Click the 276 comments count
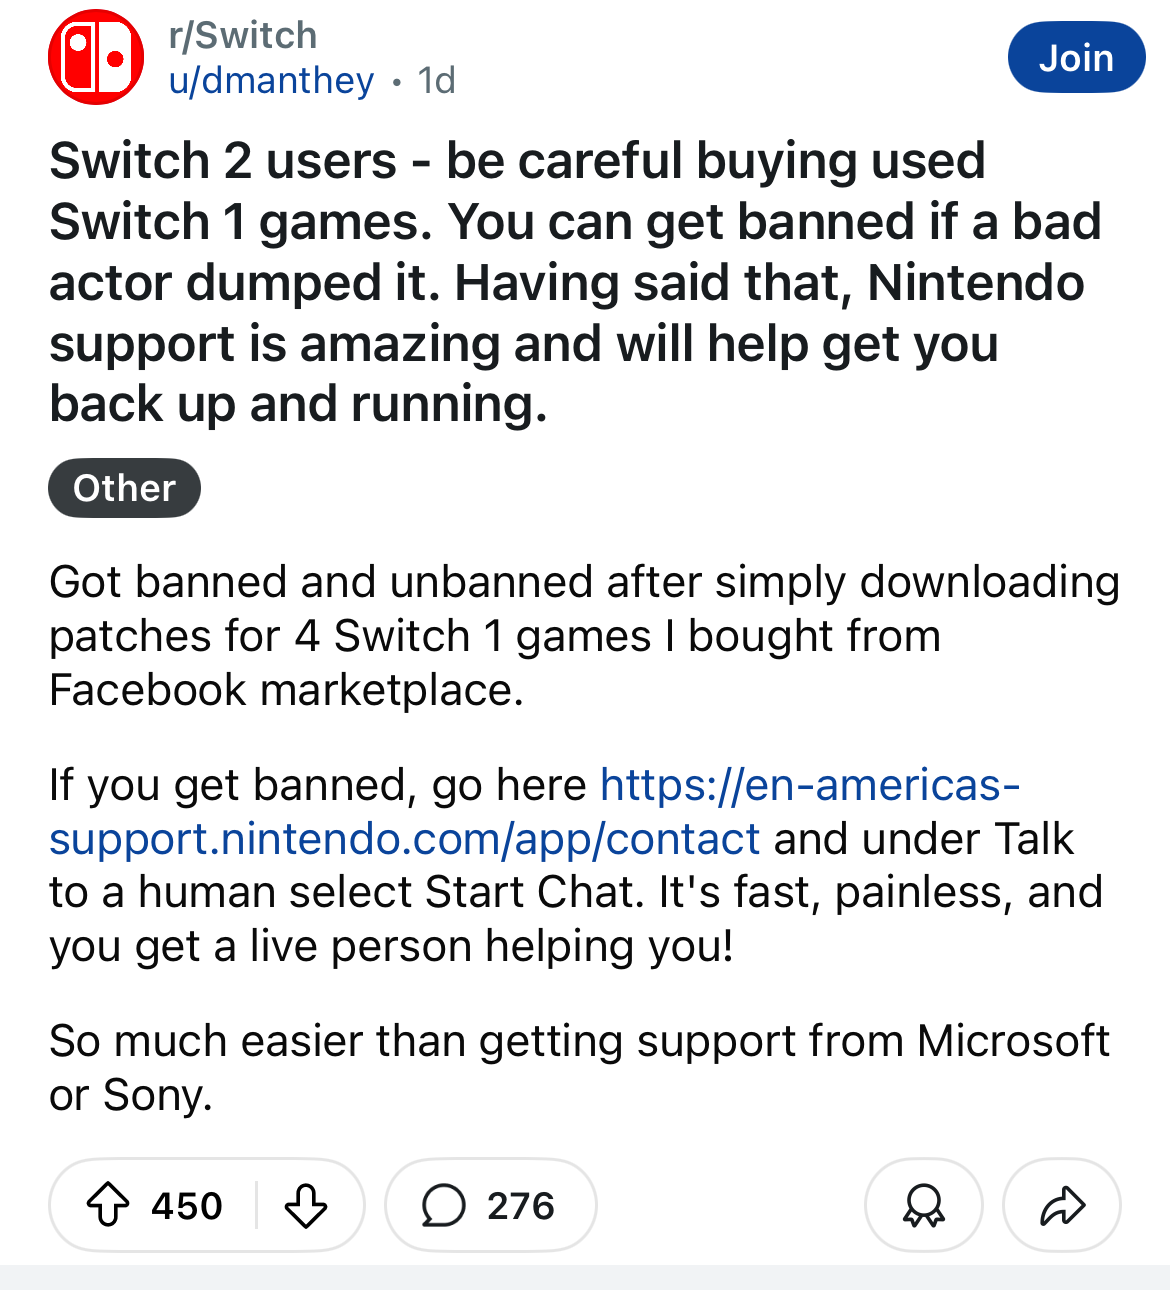 pos(520,1205)
